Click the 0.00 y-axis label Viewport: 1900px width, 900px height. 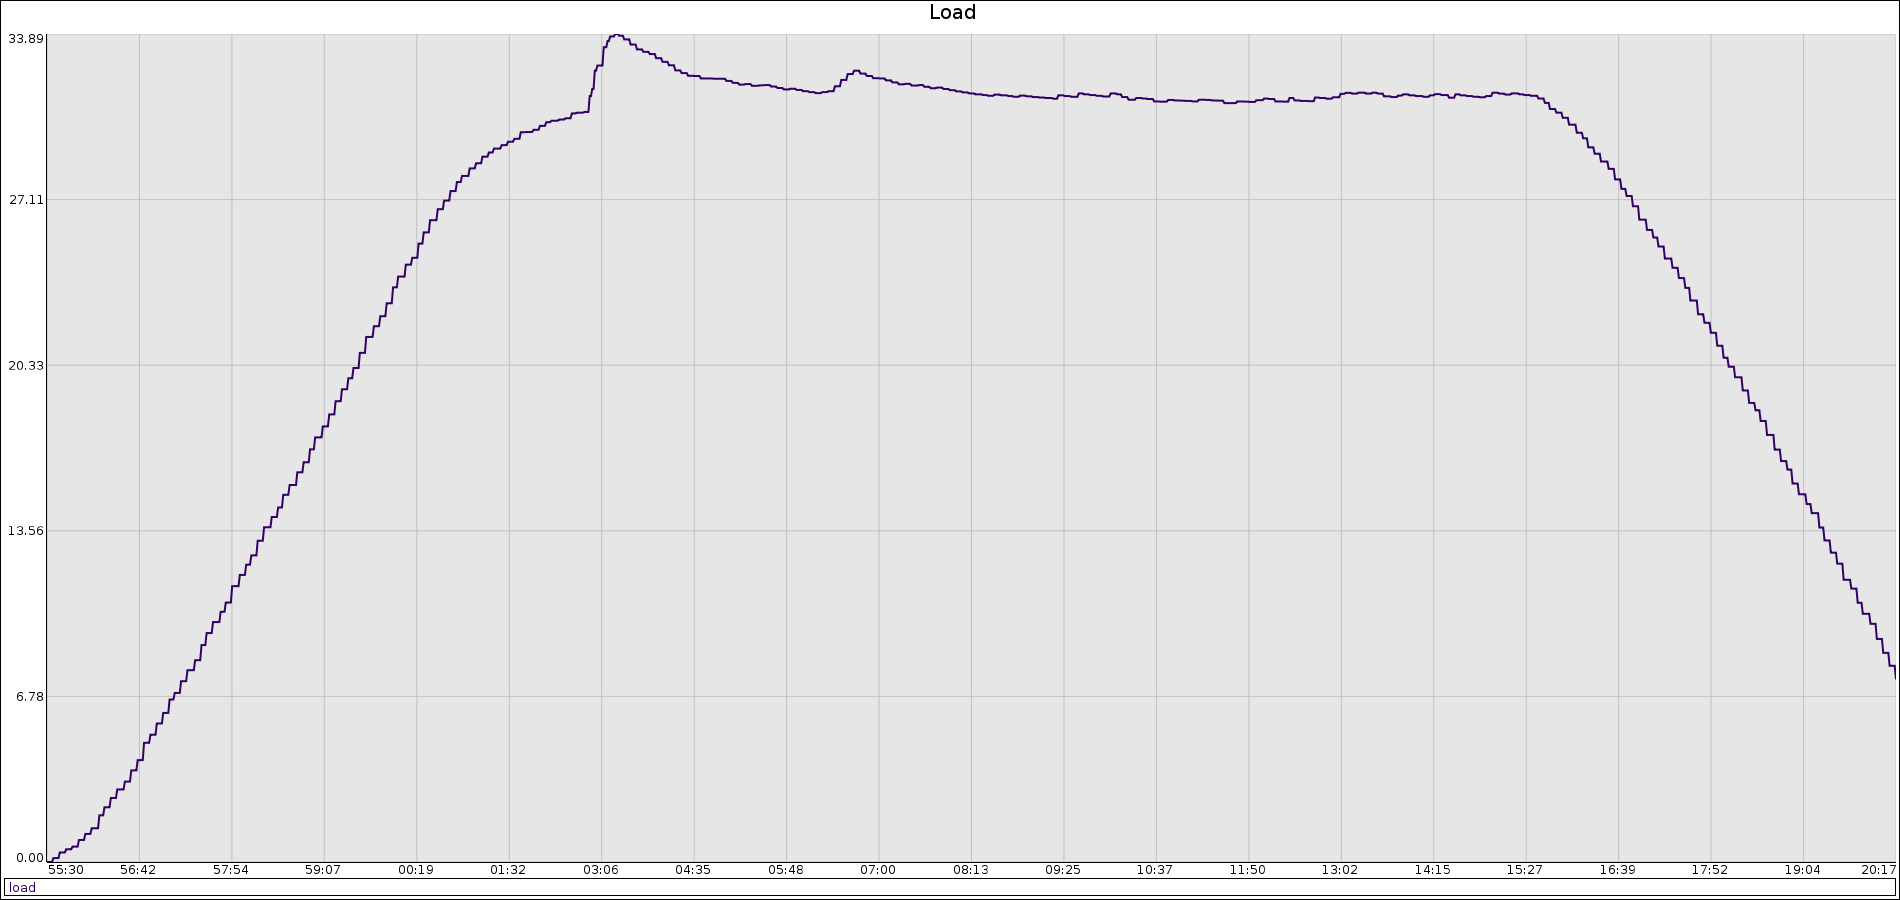[x=30, y=858]
